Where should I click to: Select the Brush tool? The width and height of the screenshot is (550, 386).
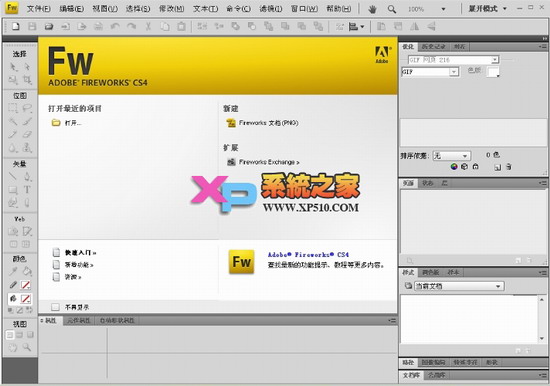[27, 121]
